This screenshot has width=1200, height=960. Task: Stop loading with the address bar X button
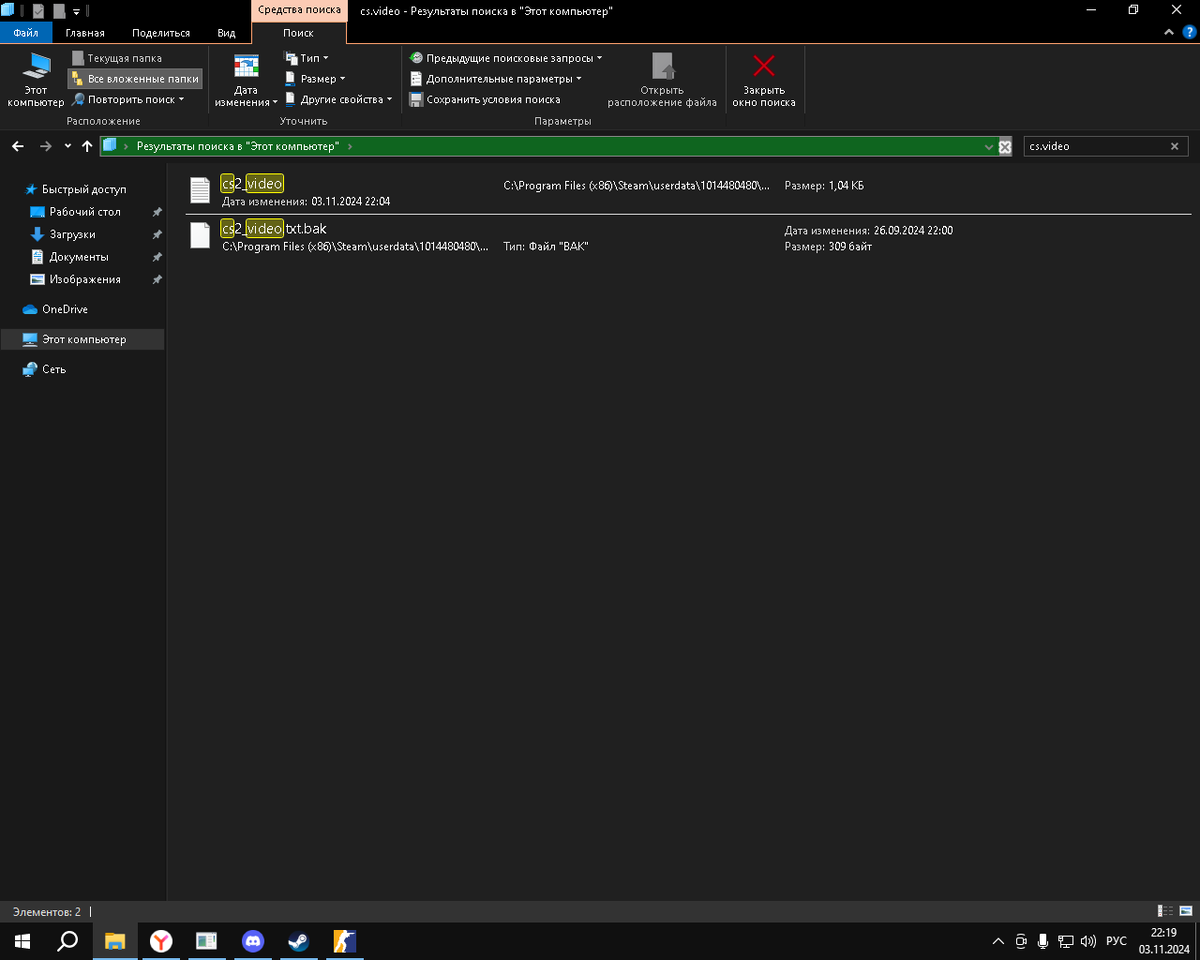coord(1005,146)
